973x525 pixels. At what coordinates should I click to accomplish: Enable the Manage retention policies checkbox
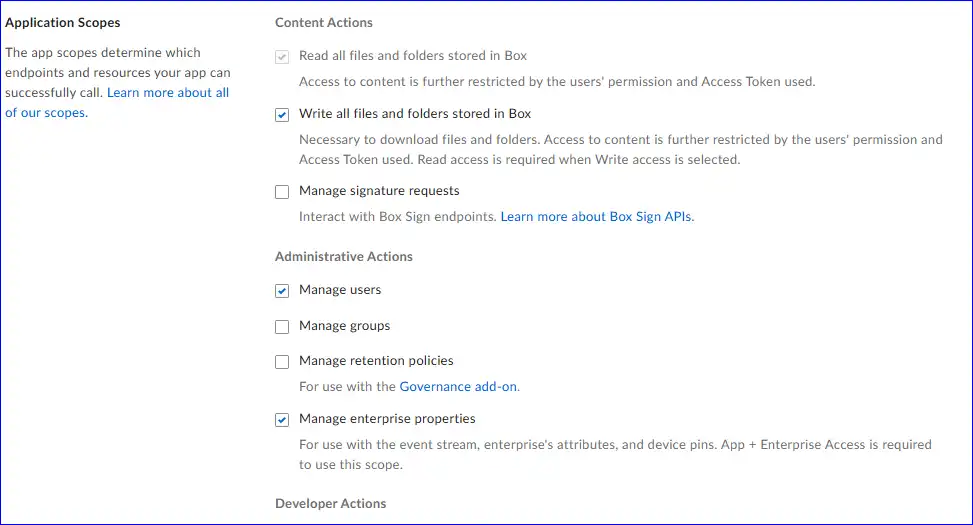(x=282, y=362)
